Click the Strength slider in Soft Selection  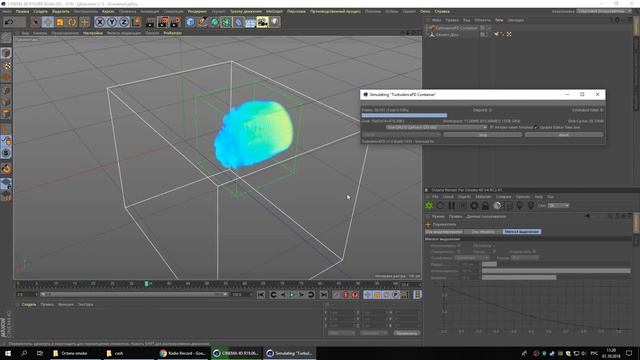point(556,271)
